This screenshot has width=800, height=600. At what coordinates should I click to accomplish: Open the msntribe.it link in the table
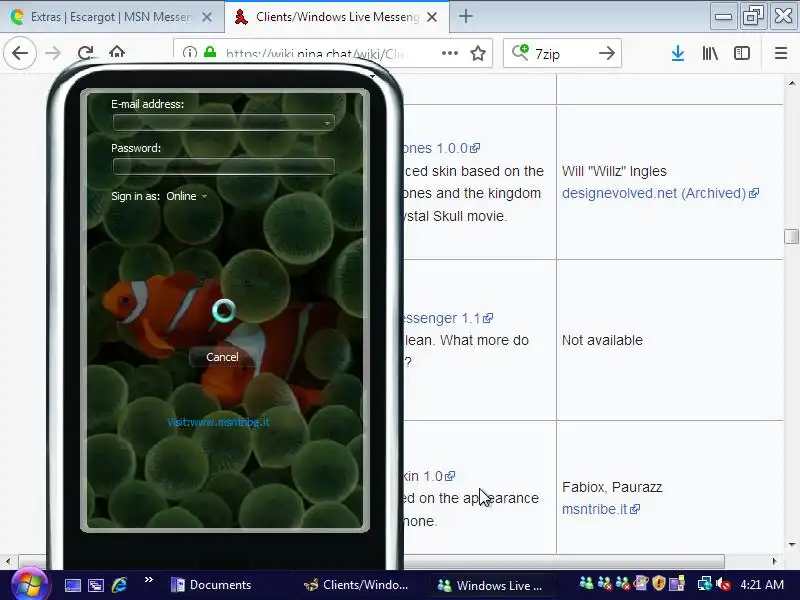click(601, 509)
